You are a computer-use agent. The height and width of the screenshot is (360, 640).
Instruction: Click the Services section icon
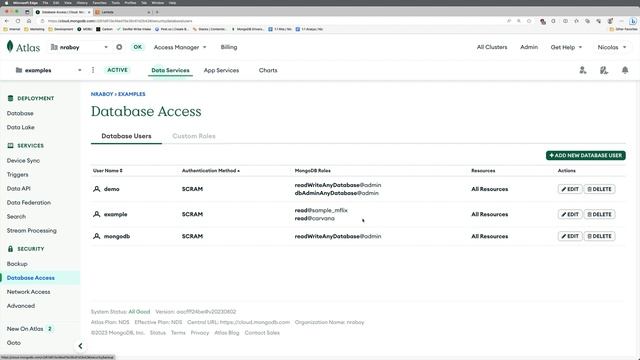coord(11,146)
